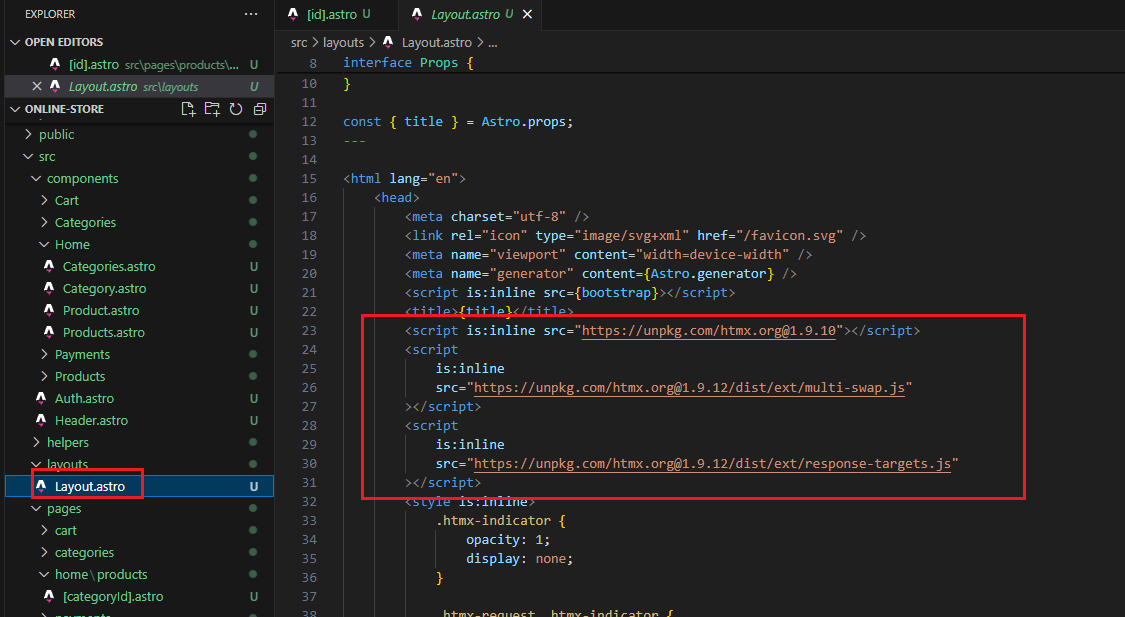Click Astro icon beside Product.astro file
This screenshot has width=1125, height=617.
[49, 310]
